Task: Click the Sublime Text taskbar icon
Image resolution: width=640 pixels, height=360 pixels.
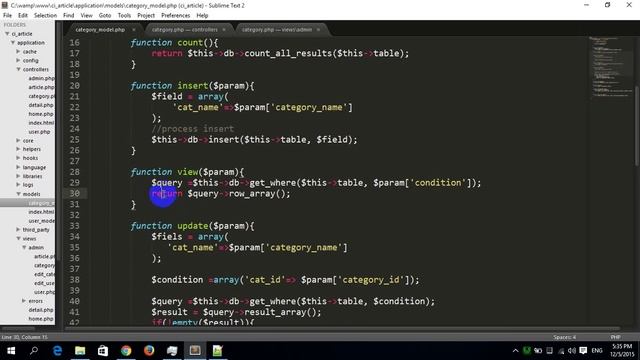Action: click(195, 351)
